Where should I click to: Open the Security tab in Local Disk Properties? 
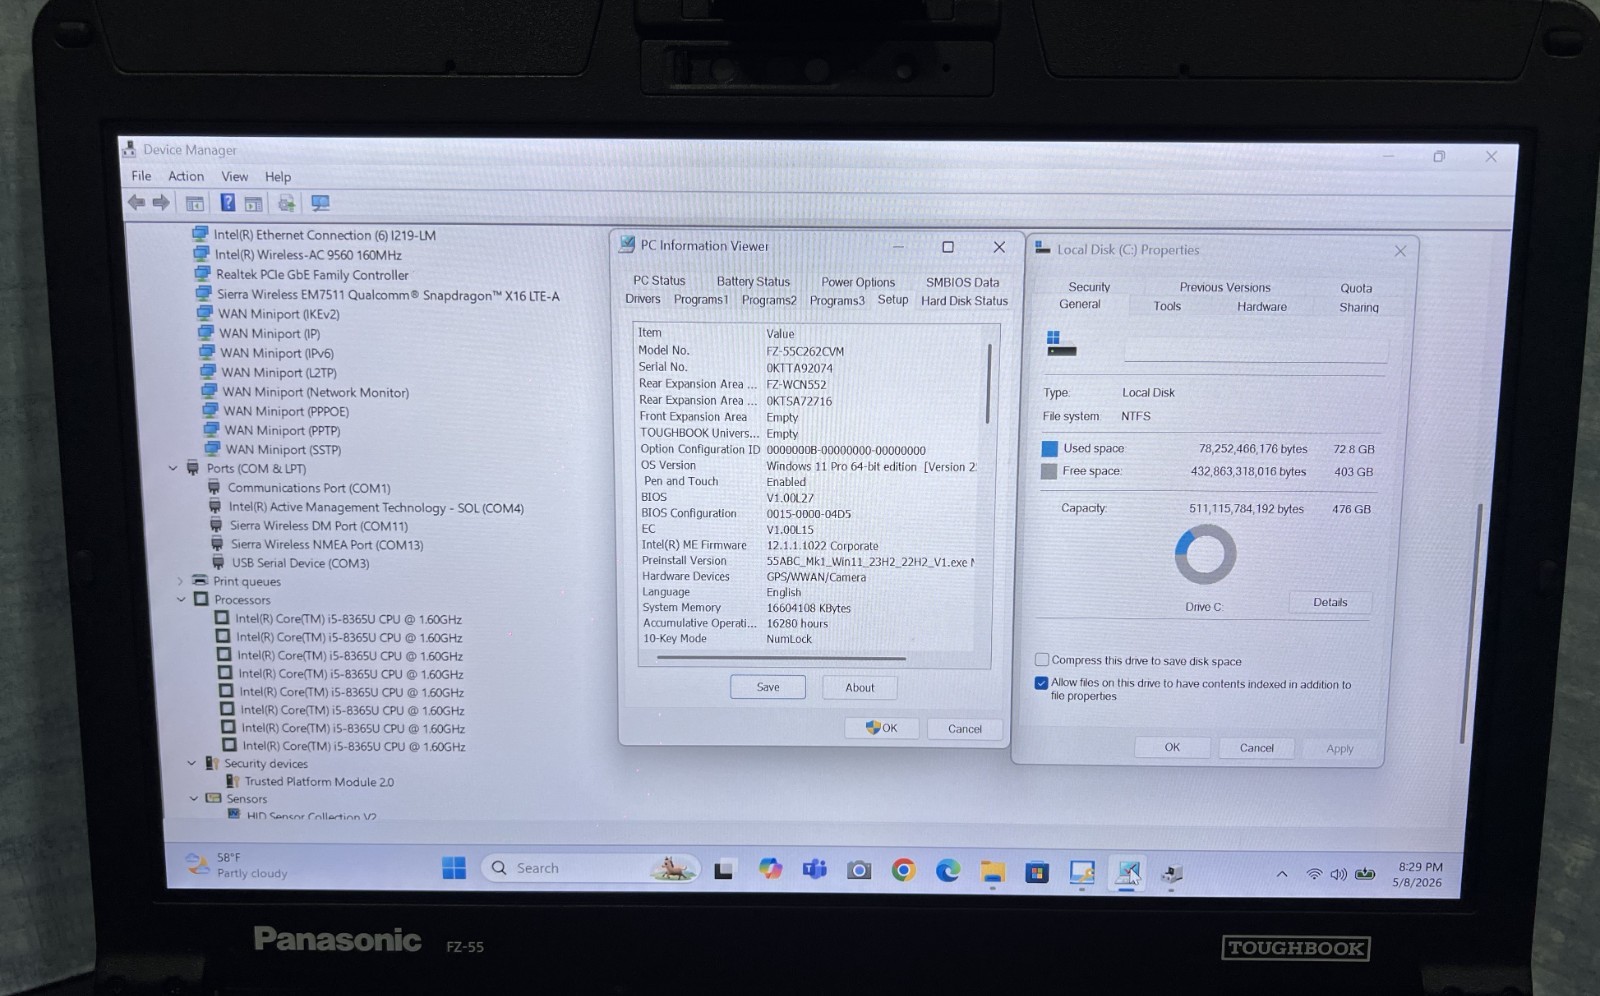pyautogui.click(x=1089, y=287)
